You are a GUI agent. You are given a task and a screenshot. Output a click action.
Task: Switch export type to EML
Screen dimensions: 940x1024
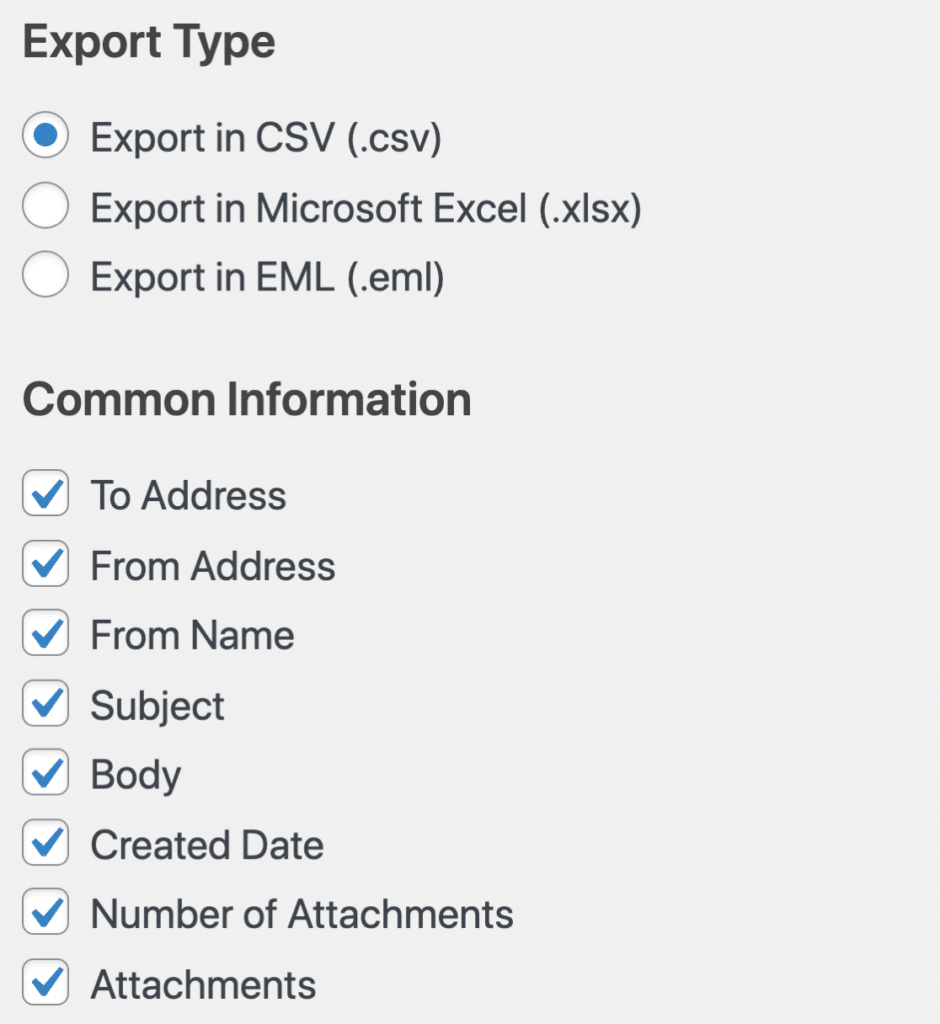44,276
